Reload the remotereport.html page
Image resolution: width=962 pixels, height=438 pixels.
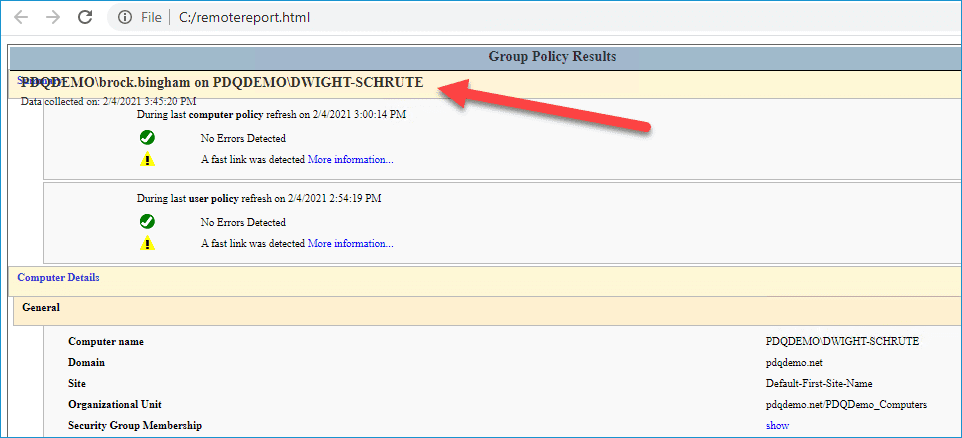pos(85,17)
